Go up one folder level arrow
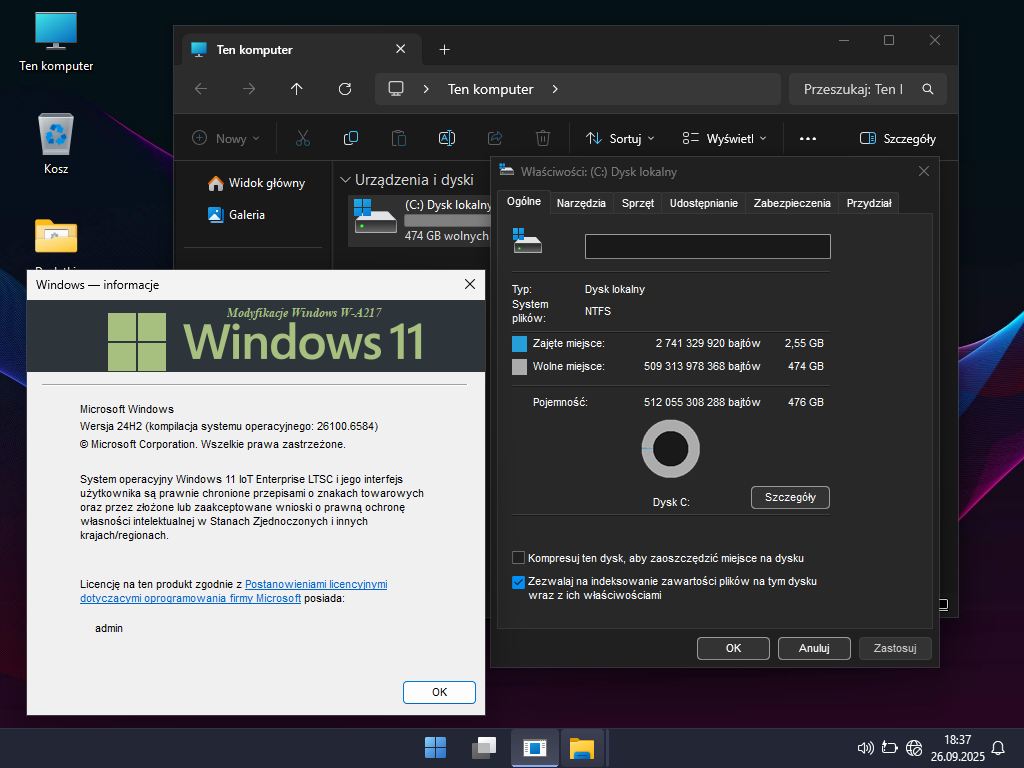 pos(296,89)
